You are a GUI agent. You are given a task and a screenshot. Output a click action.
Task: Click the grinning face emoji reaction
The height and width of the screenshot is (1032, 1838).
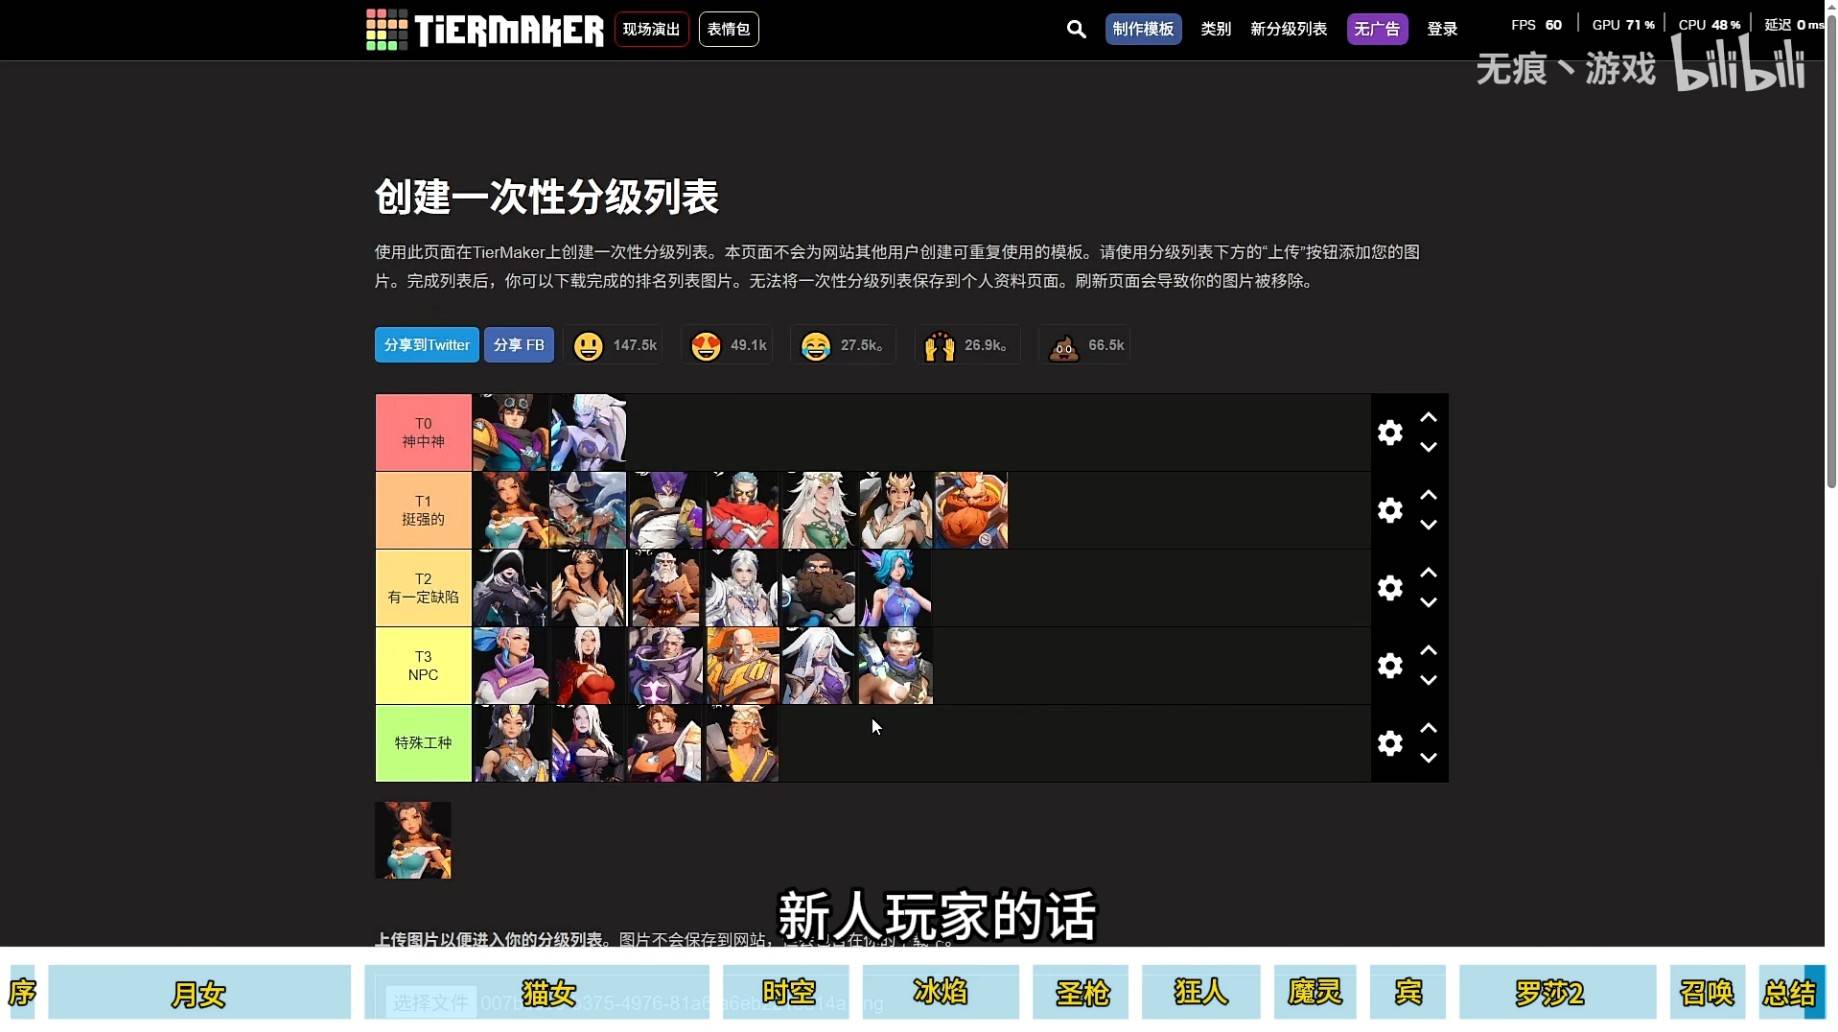click(x=588, y=346)
